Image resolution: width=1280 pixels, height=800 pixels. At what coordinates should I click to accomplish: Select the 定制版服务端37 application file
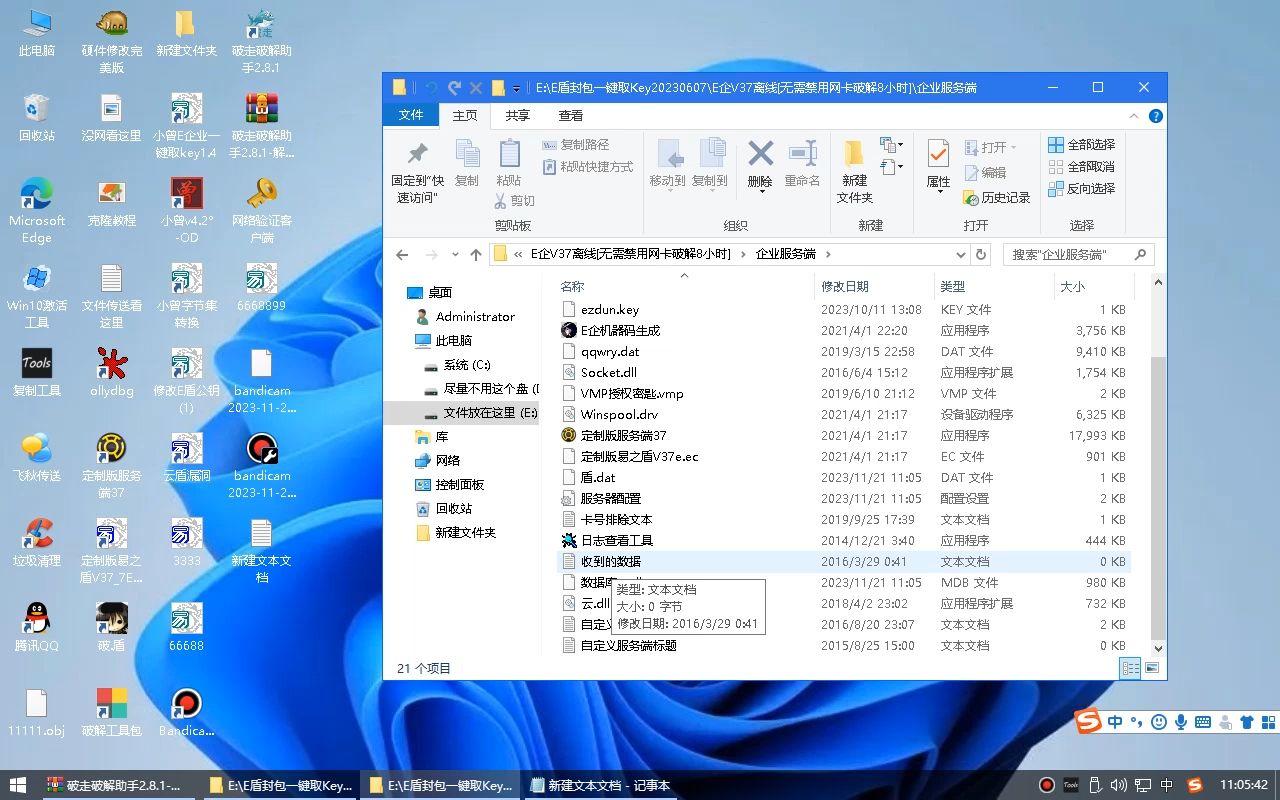pyautogui.click(x=623, y=436)
